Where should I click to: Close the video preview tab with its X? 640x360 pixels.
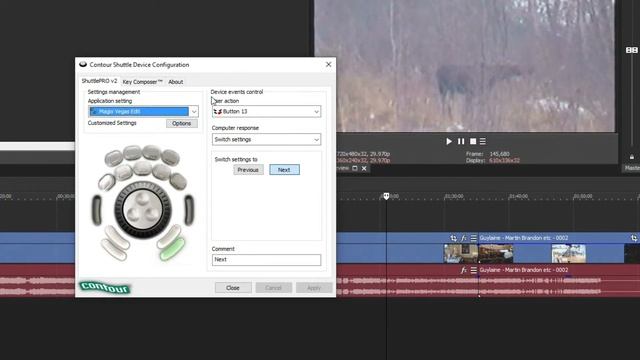tap(364, 168)
